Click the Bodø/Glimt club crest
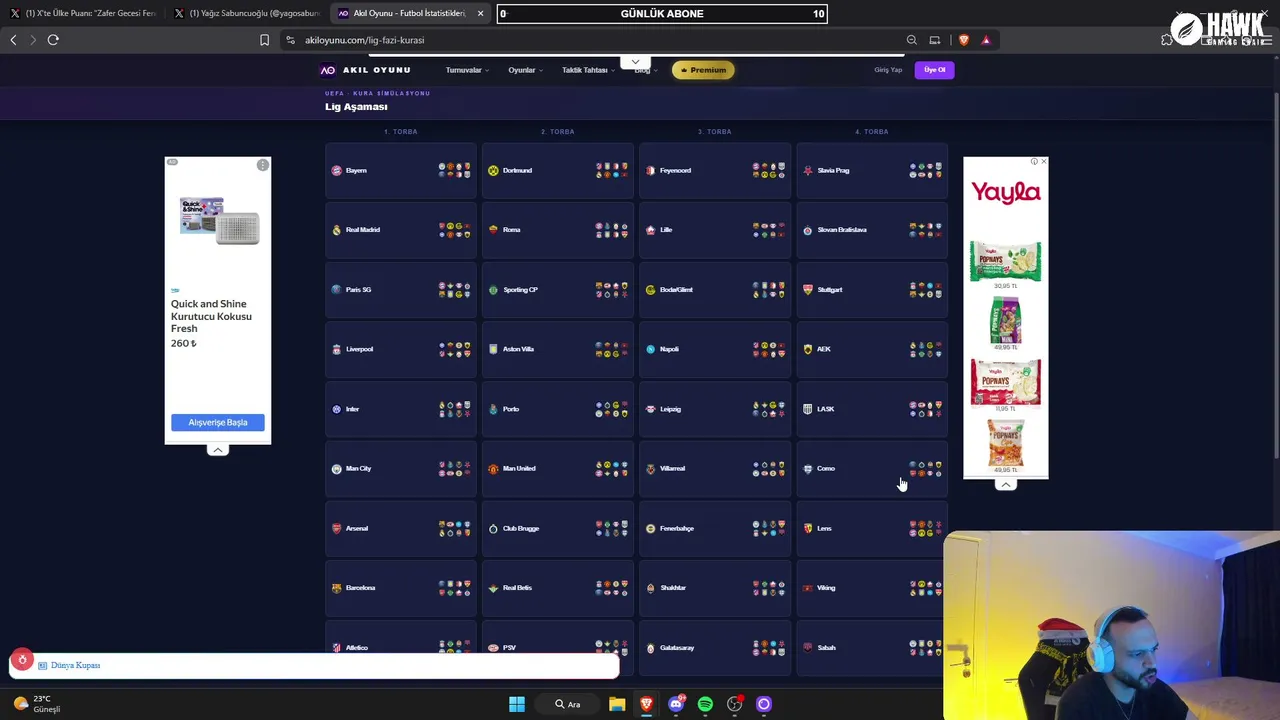 (650, 290)
